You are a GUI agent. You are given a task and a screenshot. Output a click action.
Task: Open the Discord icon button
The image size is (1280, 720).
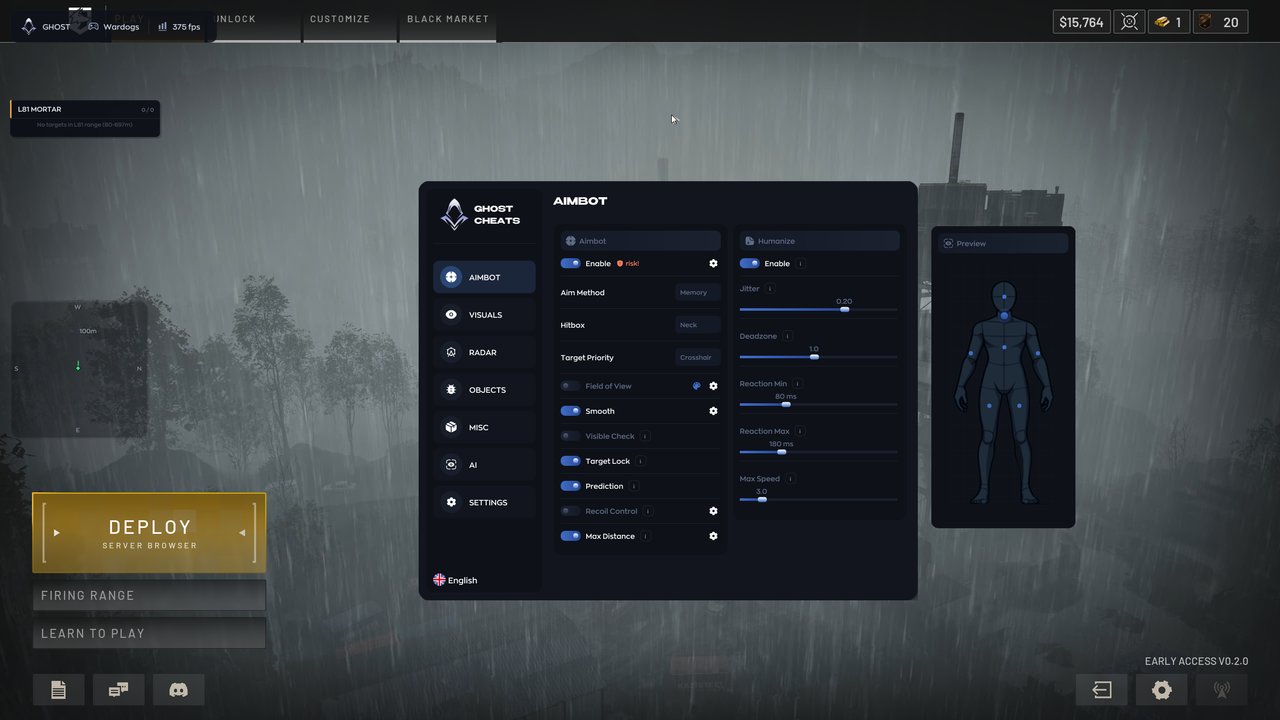tap(179, 690)
